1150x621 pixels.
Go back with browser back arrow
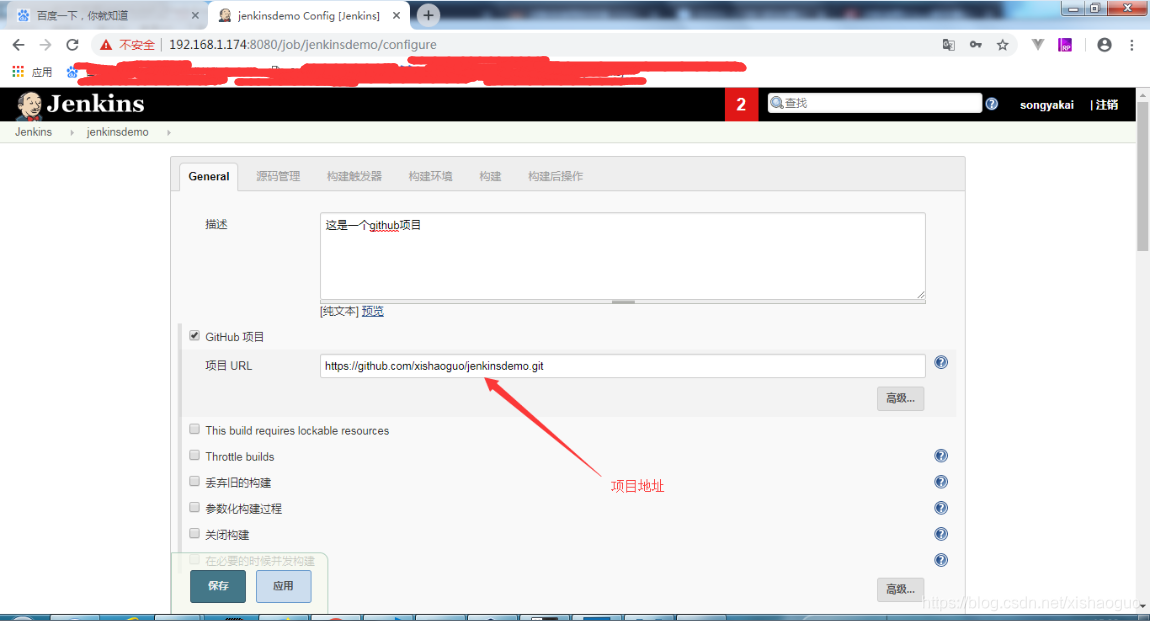coord(18,45)
